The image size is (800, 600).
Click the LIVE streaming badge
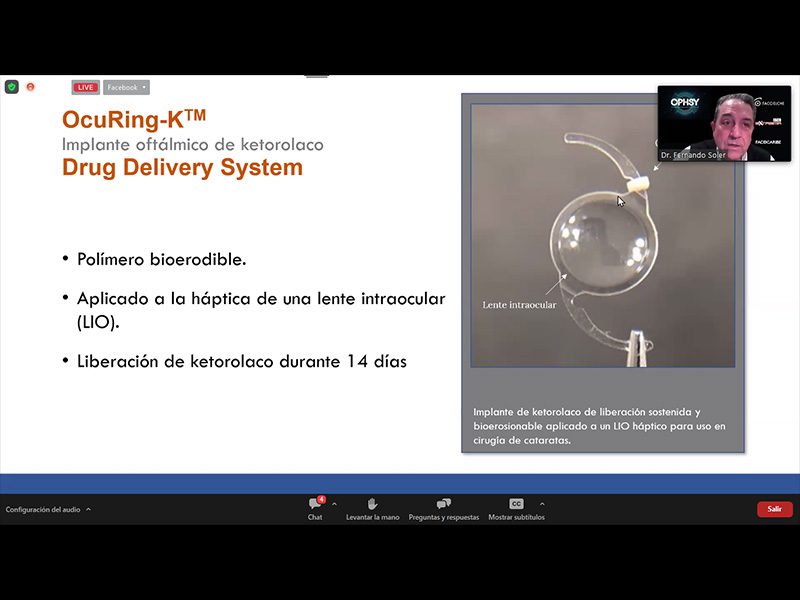[85, 87]
